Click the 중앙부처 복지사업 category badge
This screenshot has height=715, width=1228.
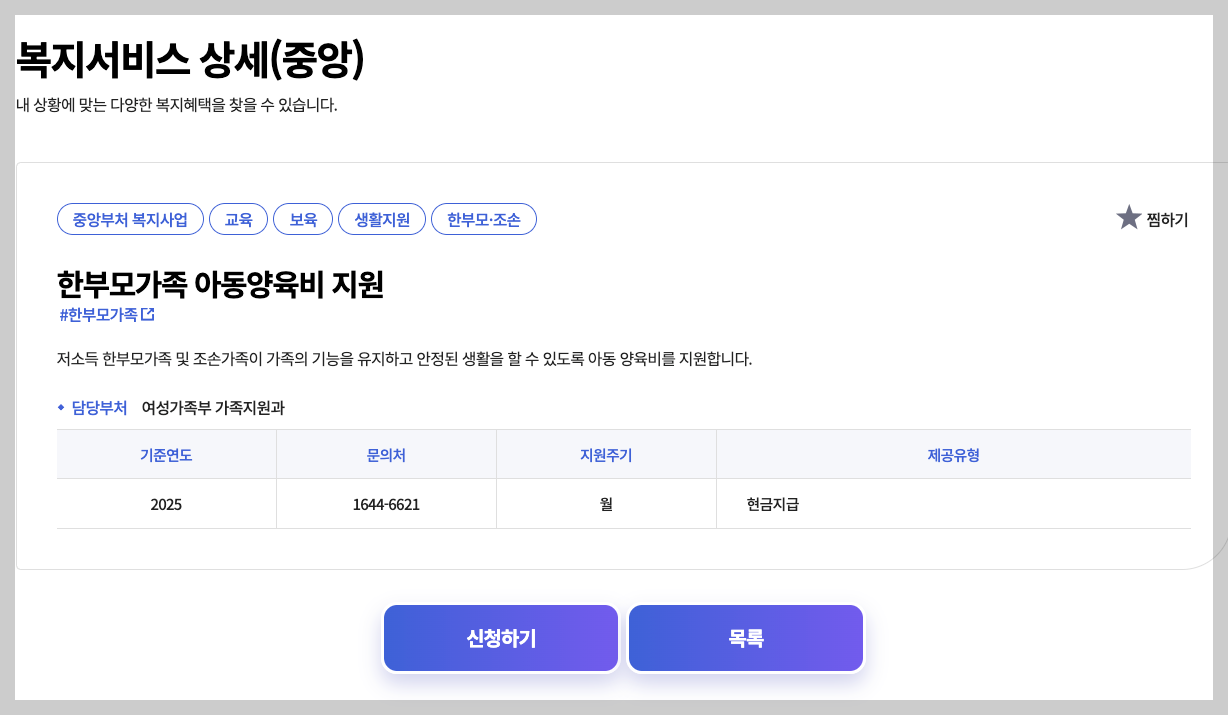click(x=130, y=219)
